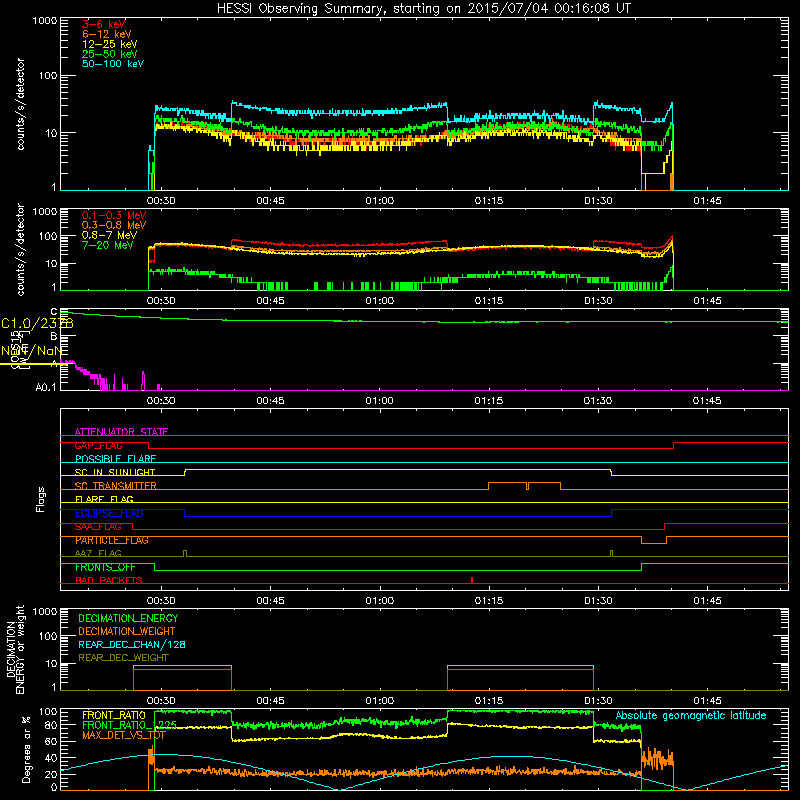Click the particle flag dip near 01:37
The height and width of the screenshot is (800, 800).
coord(654,540)
